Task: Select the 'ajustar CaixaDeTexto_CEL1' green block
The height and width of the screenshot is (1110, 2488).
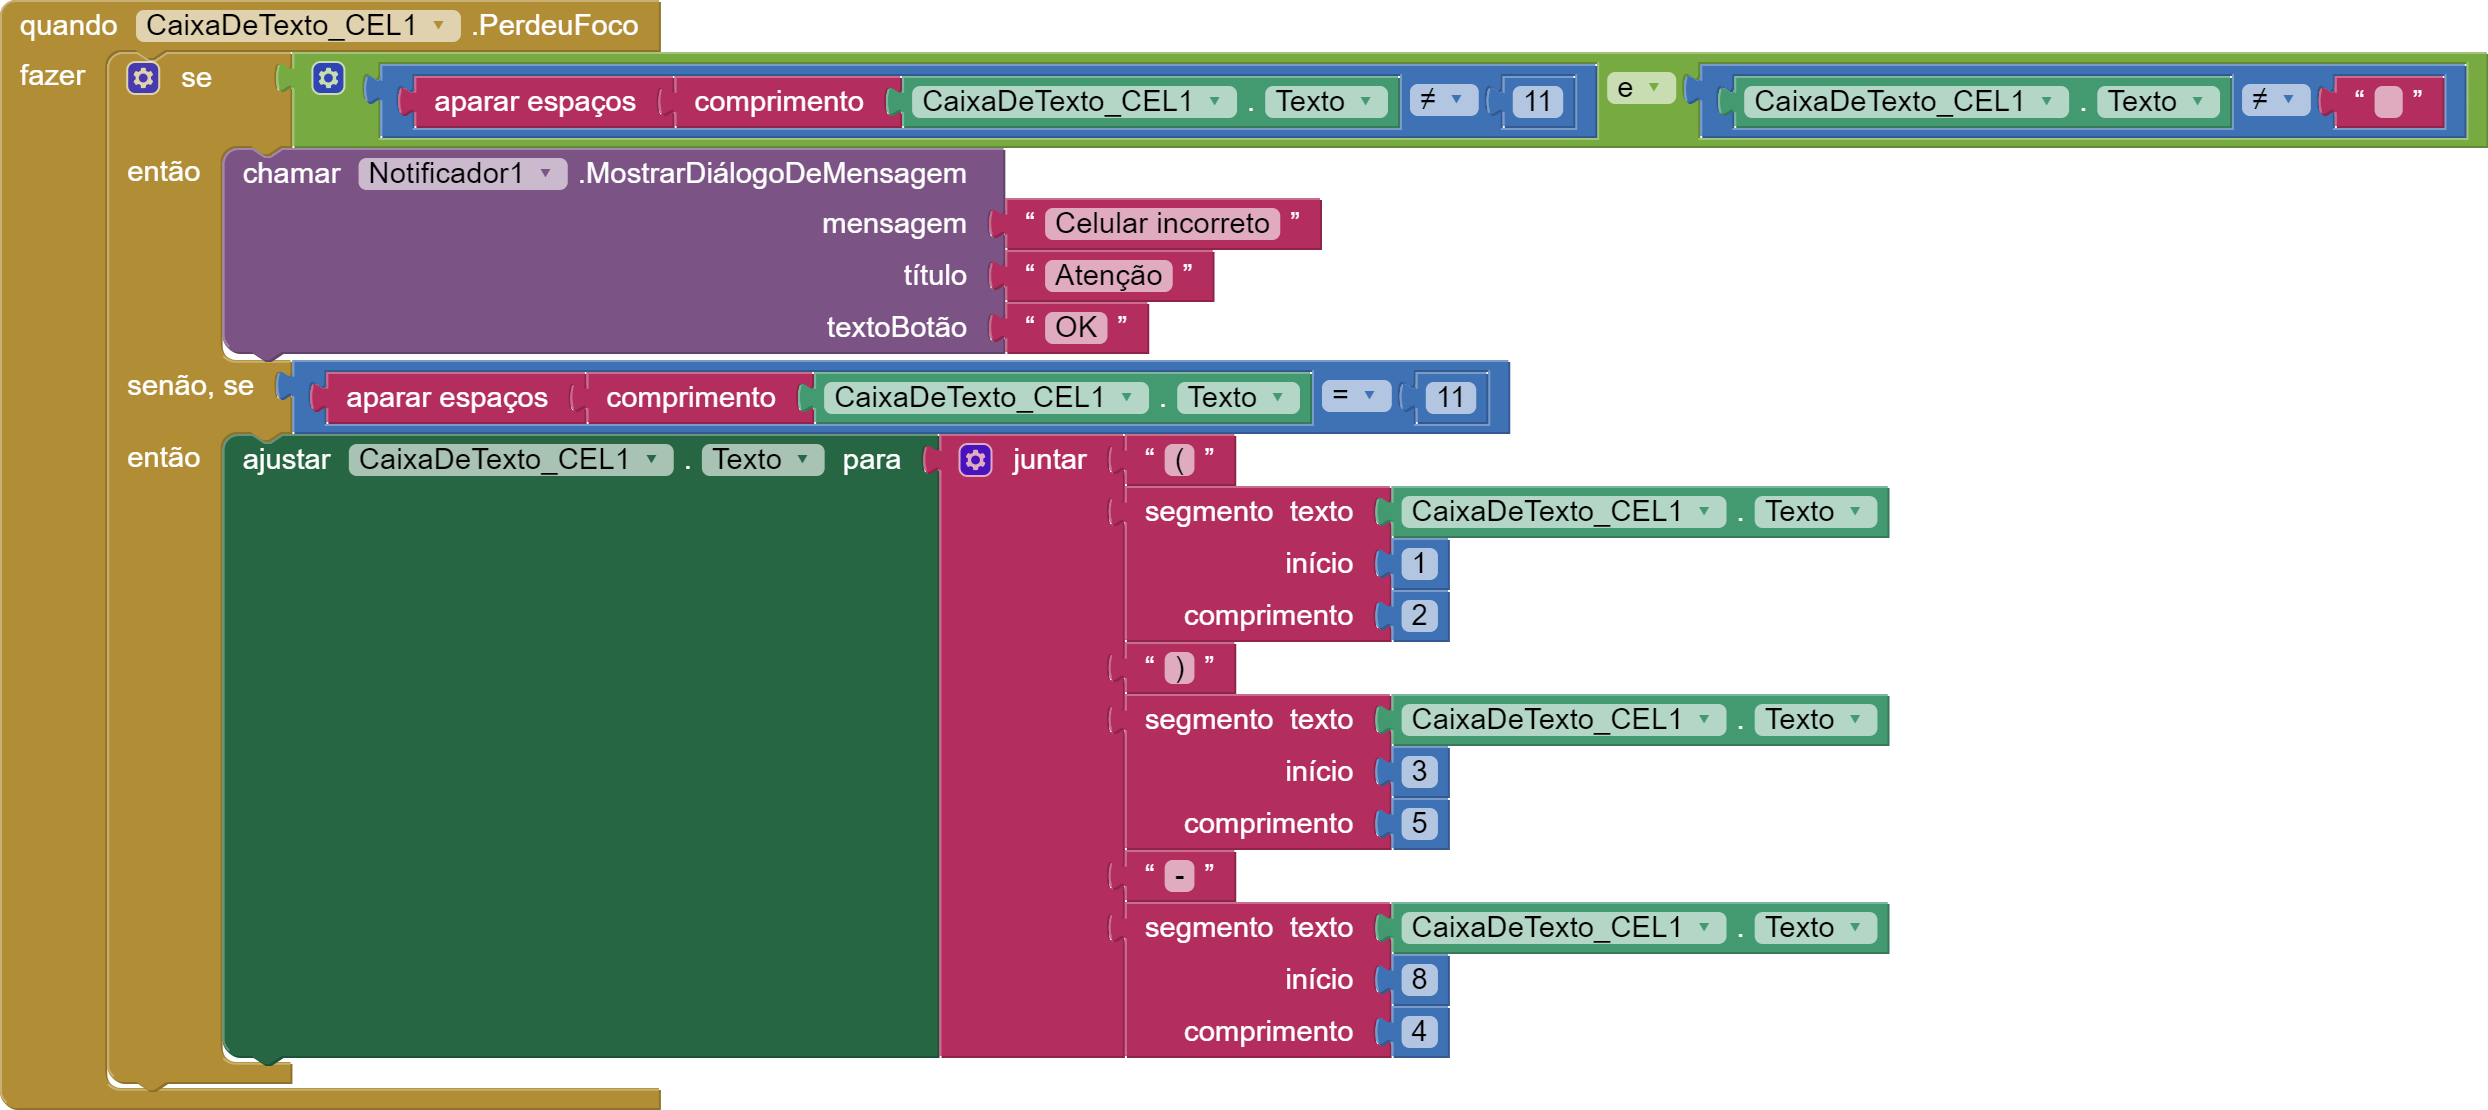Action: point(286,461)
